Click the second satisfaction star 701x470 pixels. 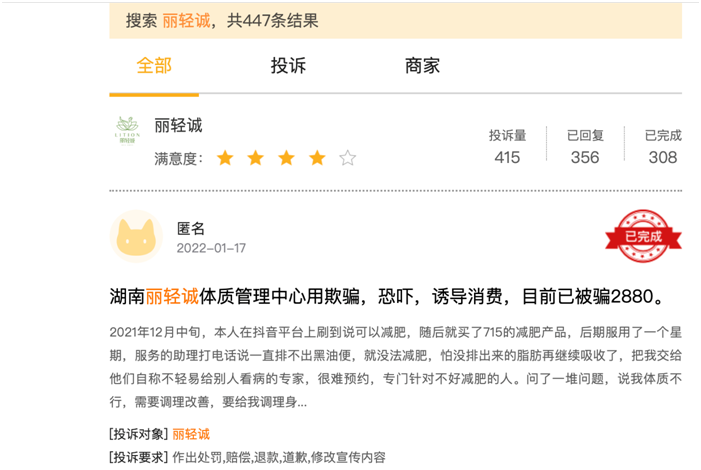click(x=256, y=158)
